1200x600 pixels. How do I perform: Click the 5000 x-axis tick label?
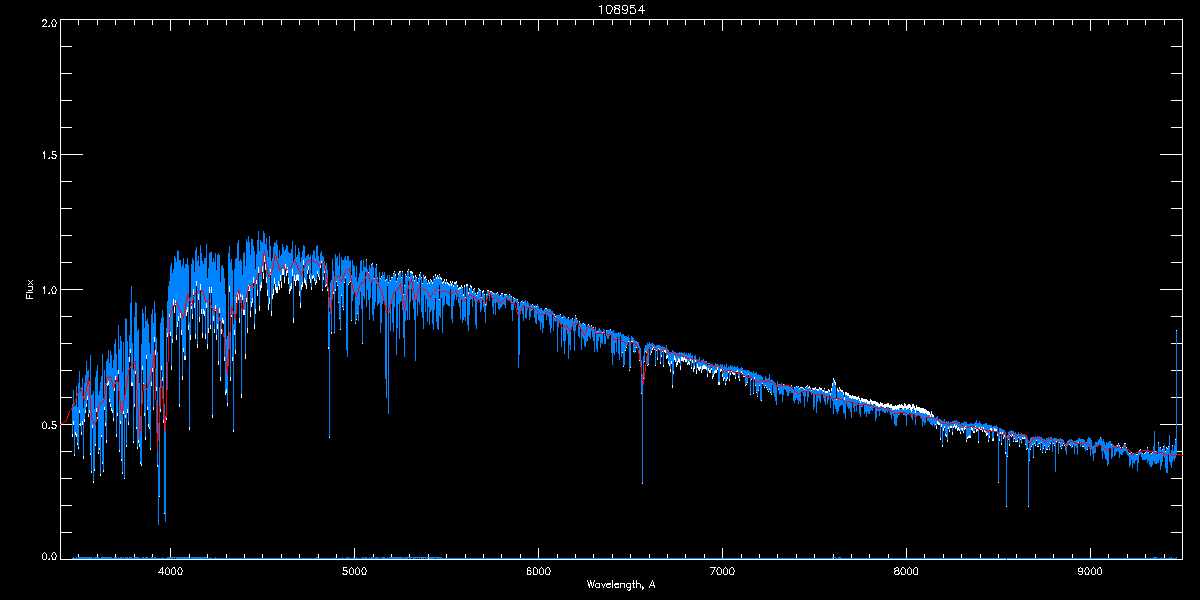click(x=354, y=572)
